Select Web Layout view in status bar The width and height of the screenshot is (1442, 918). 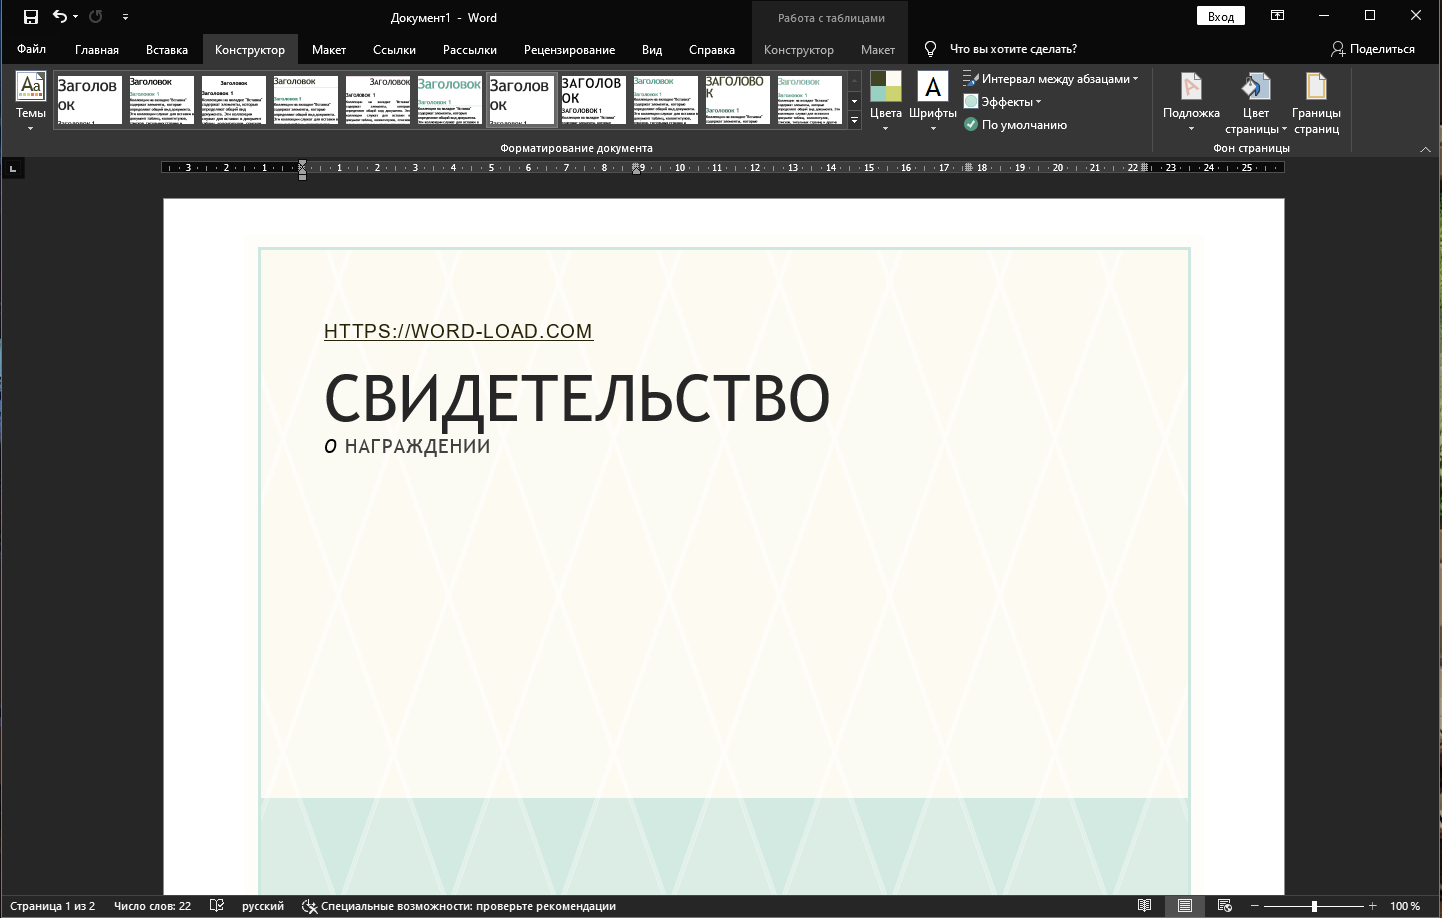coord(1224,906)
